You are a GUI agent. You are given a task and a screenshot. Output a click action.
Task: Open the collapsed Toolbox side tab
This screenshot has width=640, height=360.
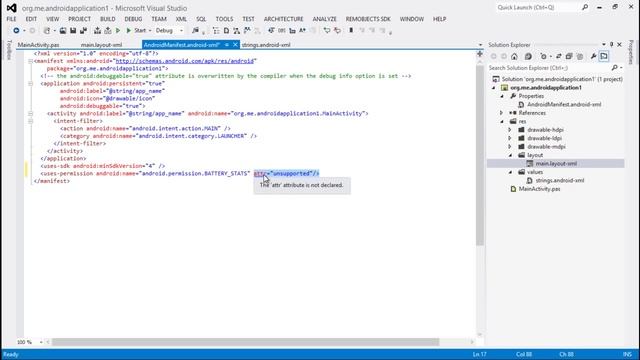(9, 50)
